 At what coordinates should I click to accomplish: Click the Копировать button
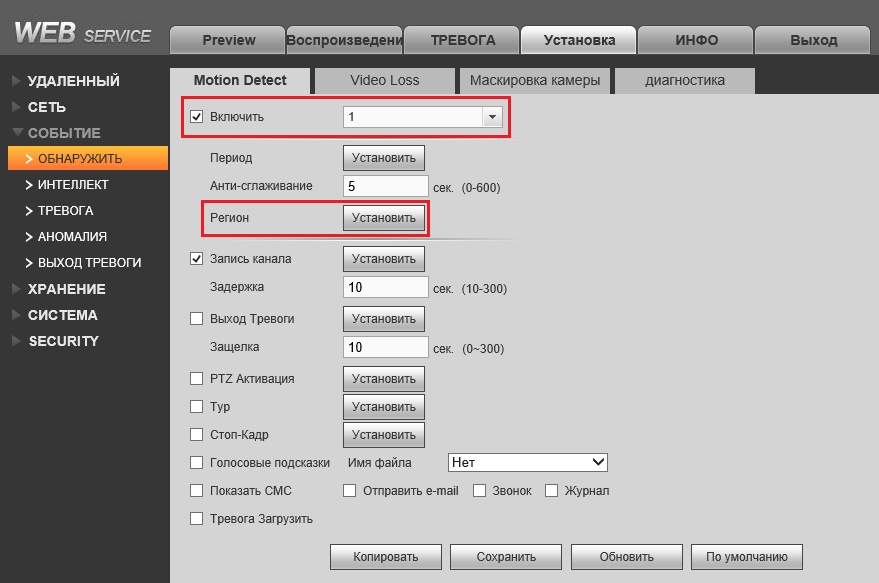pos(386,557)
